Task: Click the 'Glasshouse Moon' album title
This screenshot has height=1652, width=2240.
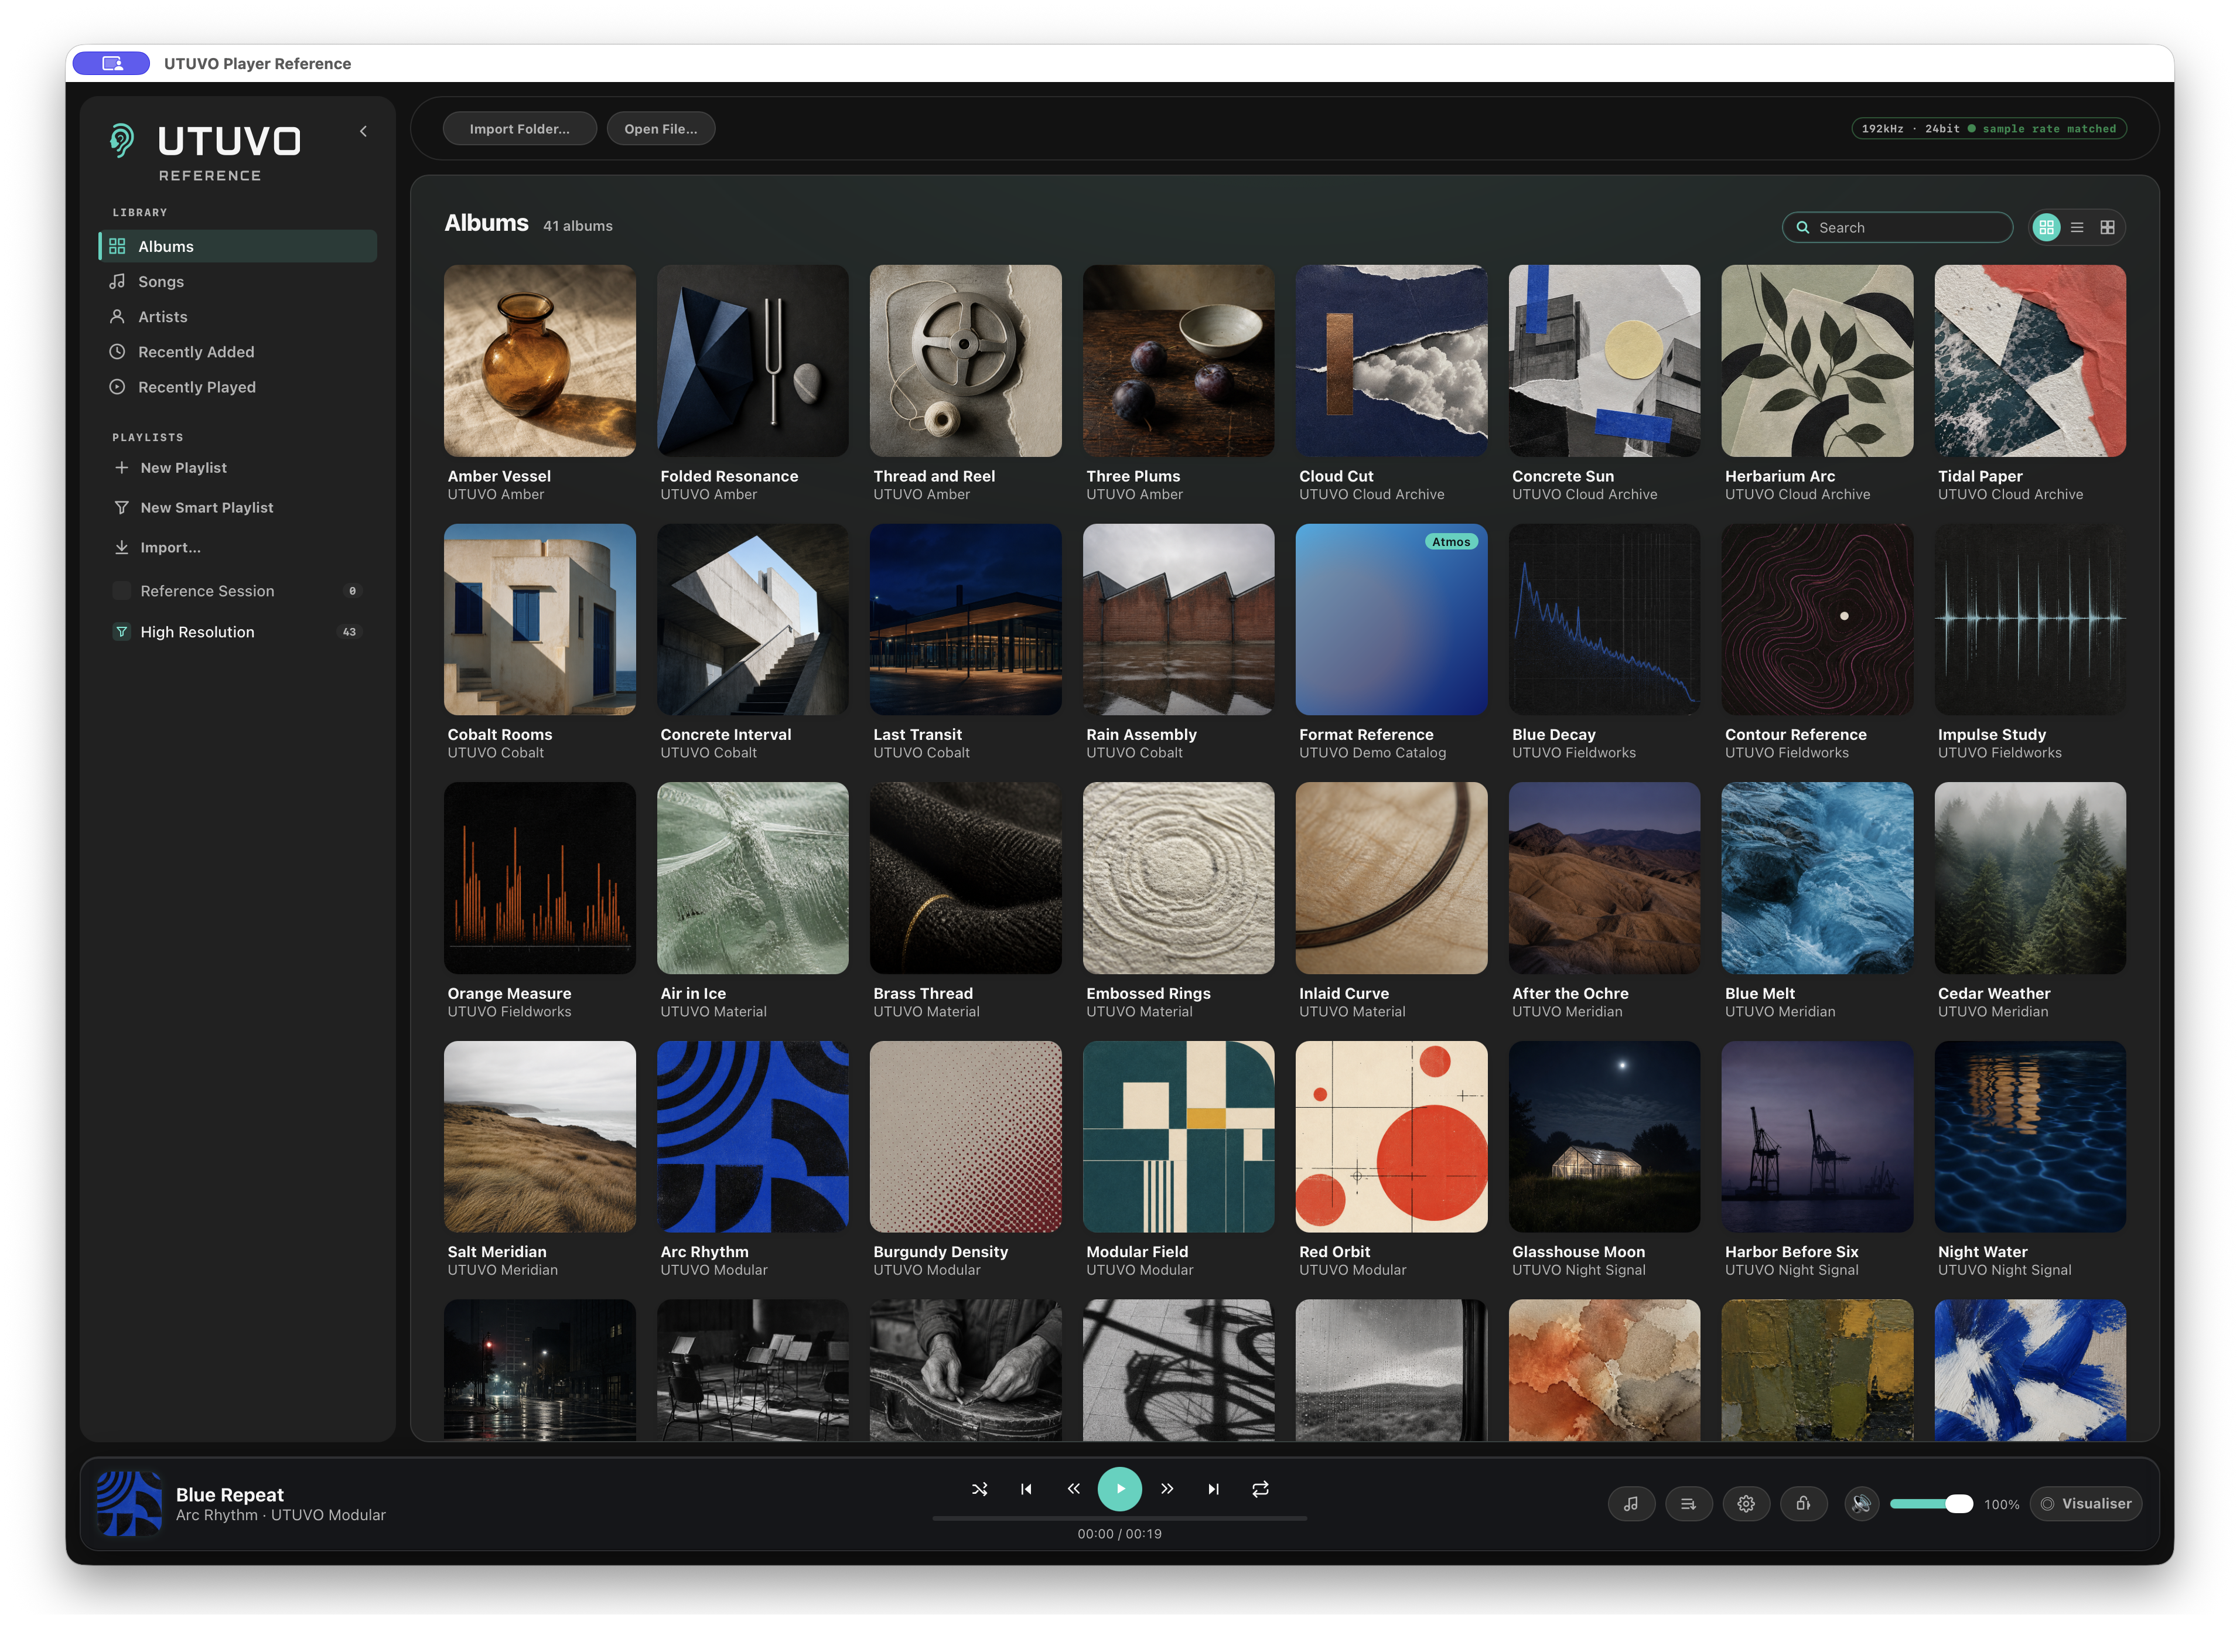Action: point(1578,1252)
